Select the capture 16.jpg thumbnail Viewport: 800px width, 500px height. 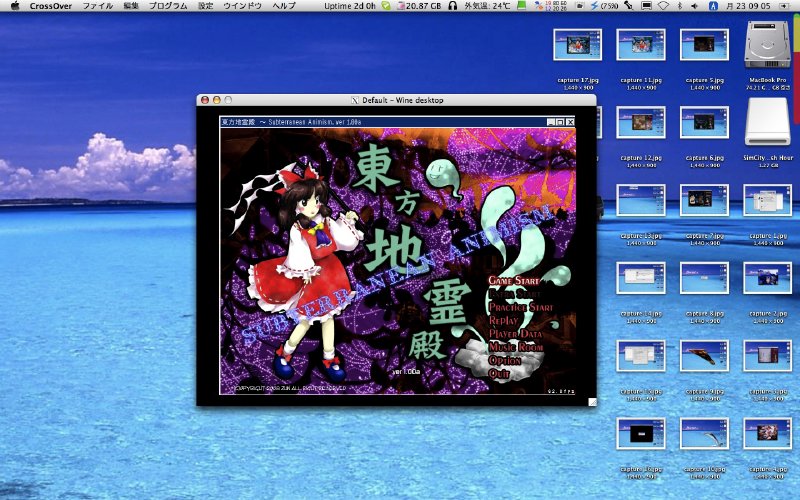coord(641,434)
